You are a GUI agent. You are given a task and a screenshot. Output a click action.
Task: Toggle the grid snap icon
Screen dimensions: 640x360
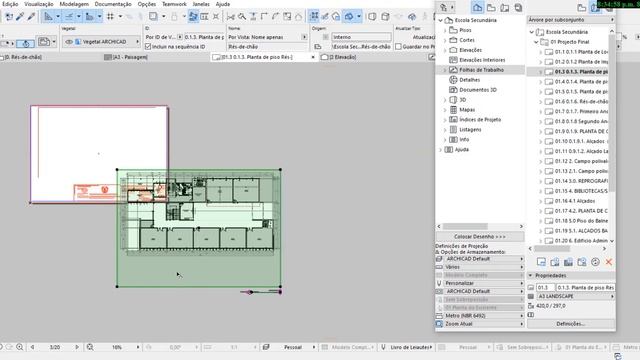[x=110, y=17]
